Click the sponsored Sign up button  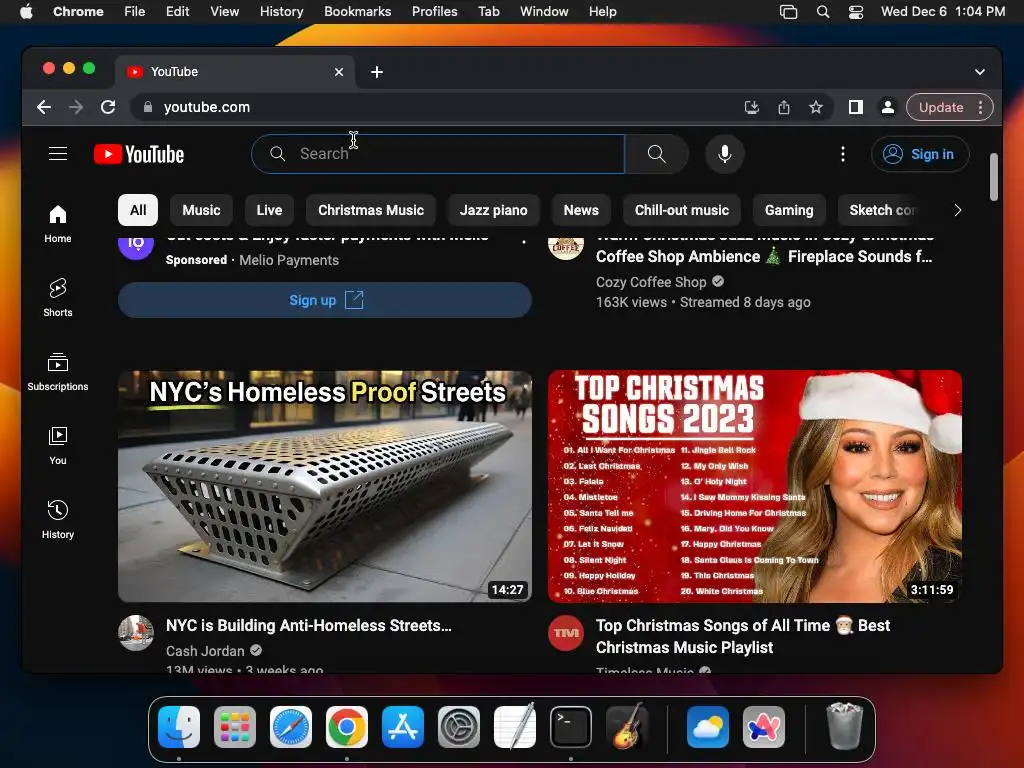click(x=325, y=300)
